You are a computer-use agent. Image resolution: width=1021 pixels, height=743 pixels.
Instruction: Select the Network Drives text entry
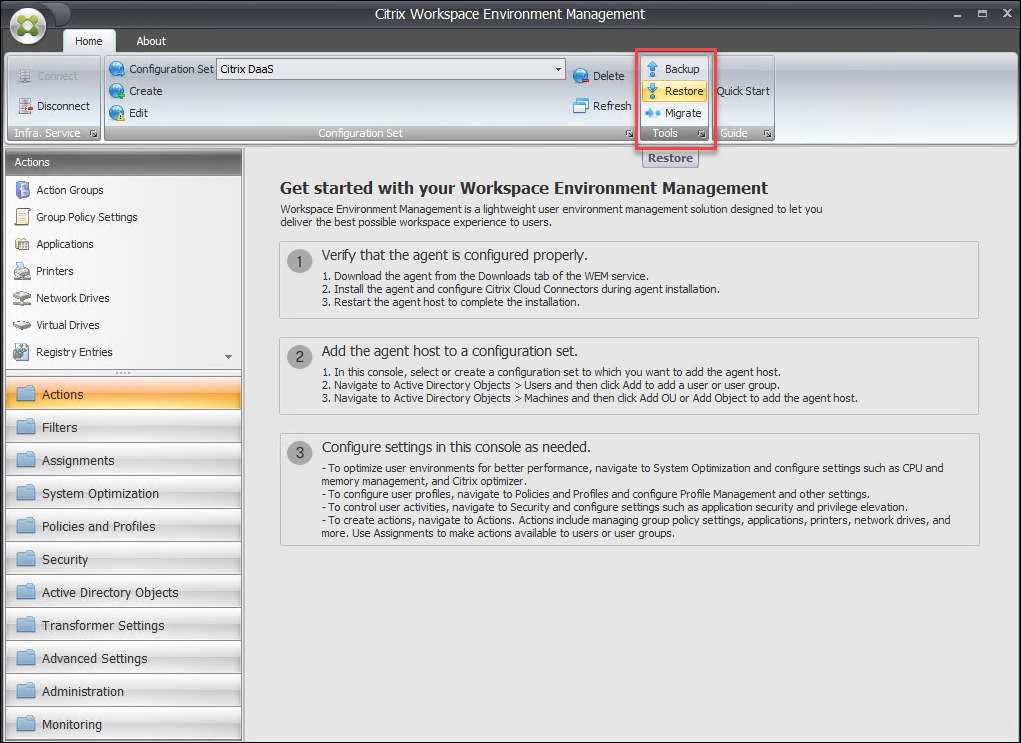point(73,298)
